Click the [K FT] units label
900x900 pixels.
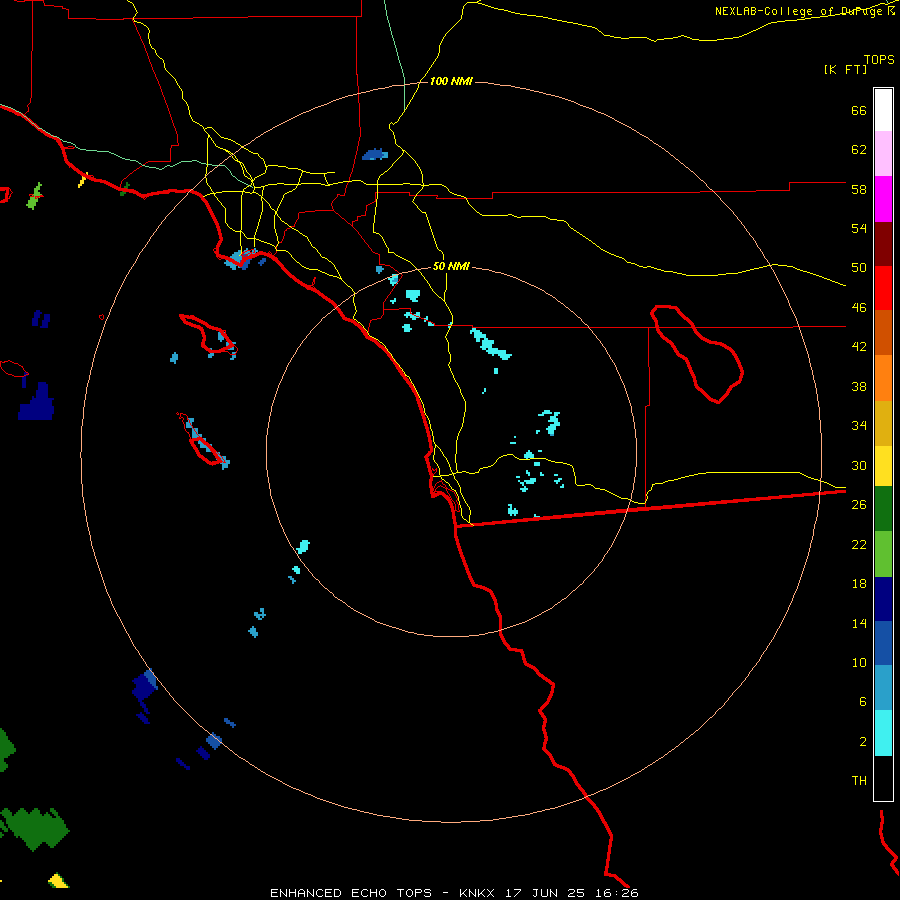pos(845,69)
